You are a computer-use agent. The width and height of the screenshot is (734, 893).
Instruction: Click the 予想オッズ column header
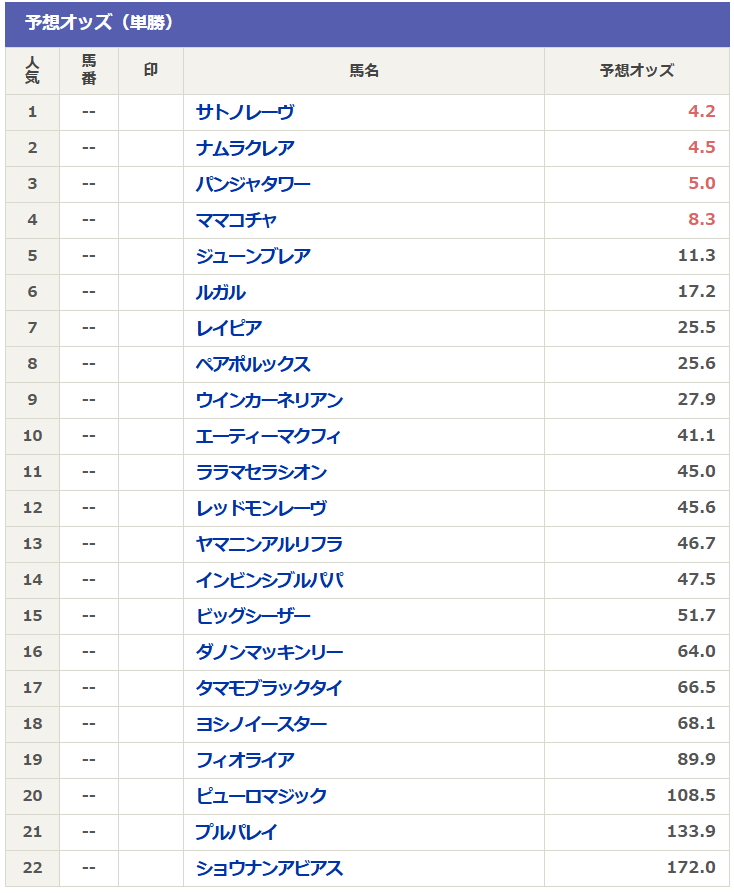(637, 71)
